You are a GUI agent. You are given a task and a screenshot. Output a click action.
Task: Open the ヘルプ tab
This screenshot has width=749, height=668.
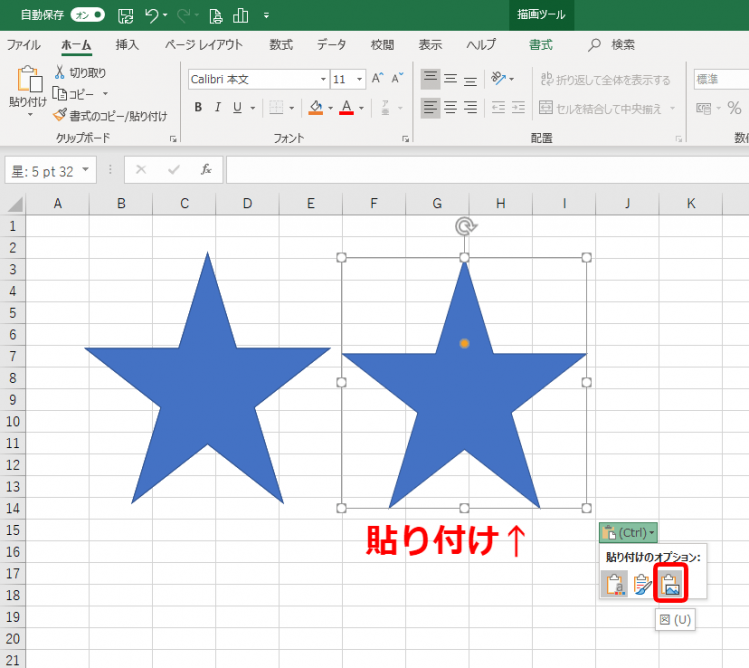481,45
